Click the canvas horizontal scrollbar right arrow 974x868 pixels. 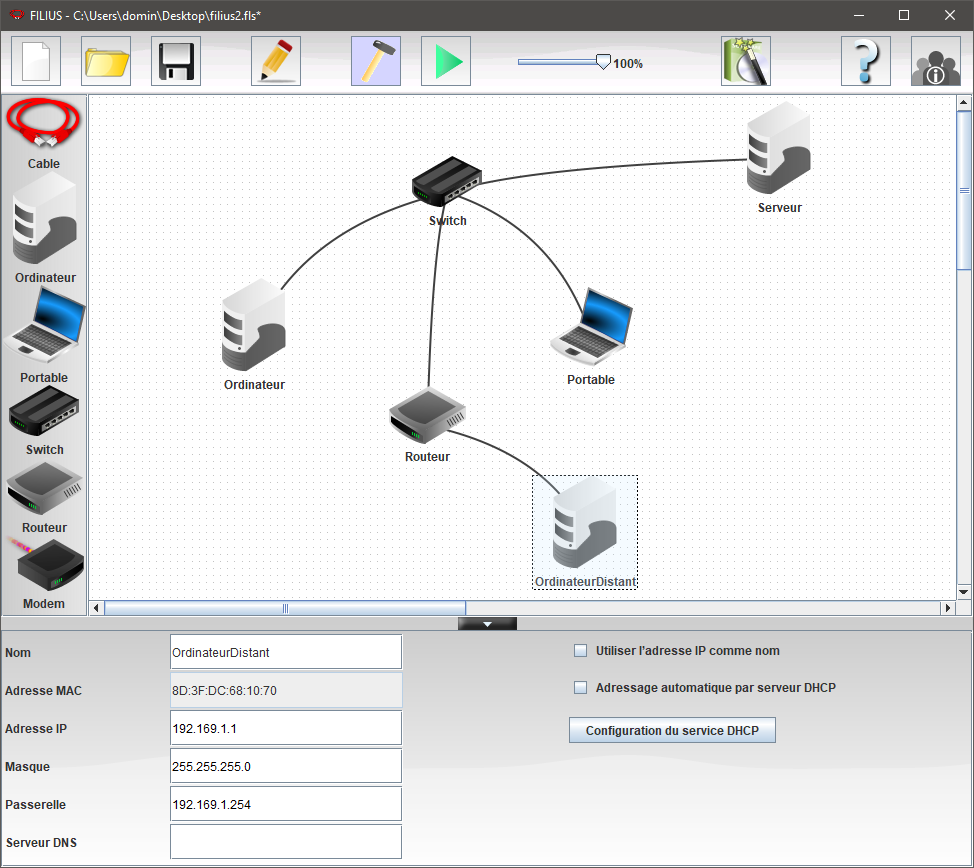[x=948, y=608]
